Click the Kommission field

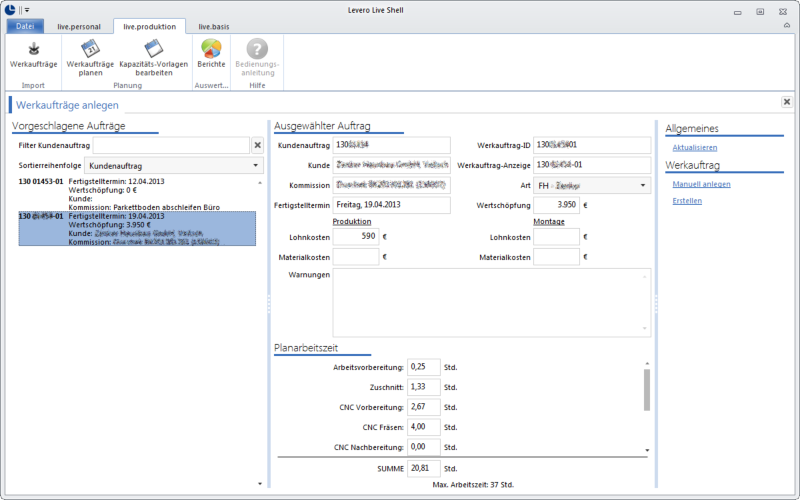tap(391, 185)
